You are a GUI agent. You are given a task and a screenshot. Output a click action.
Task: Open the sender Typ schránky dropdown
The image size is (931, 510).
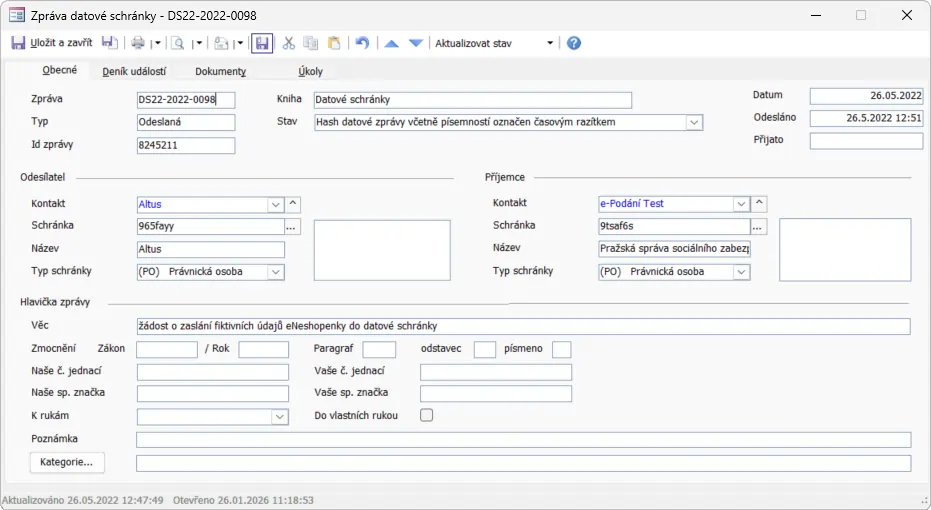(x=276, y=272)
